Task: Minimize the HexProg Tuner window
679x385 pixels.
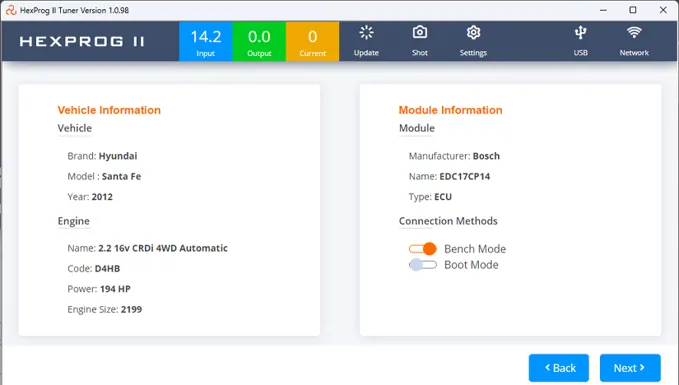Action: (x=603, y=10)
